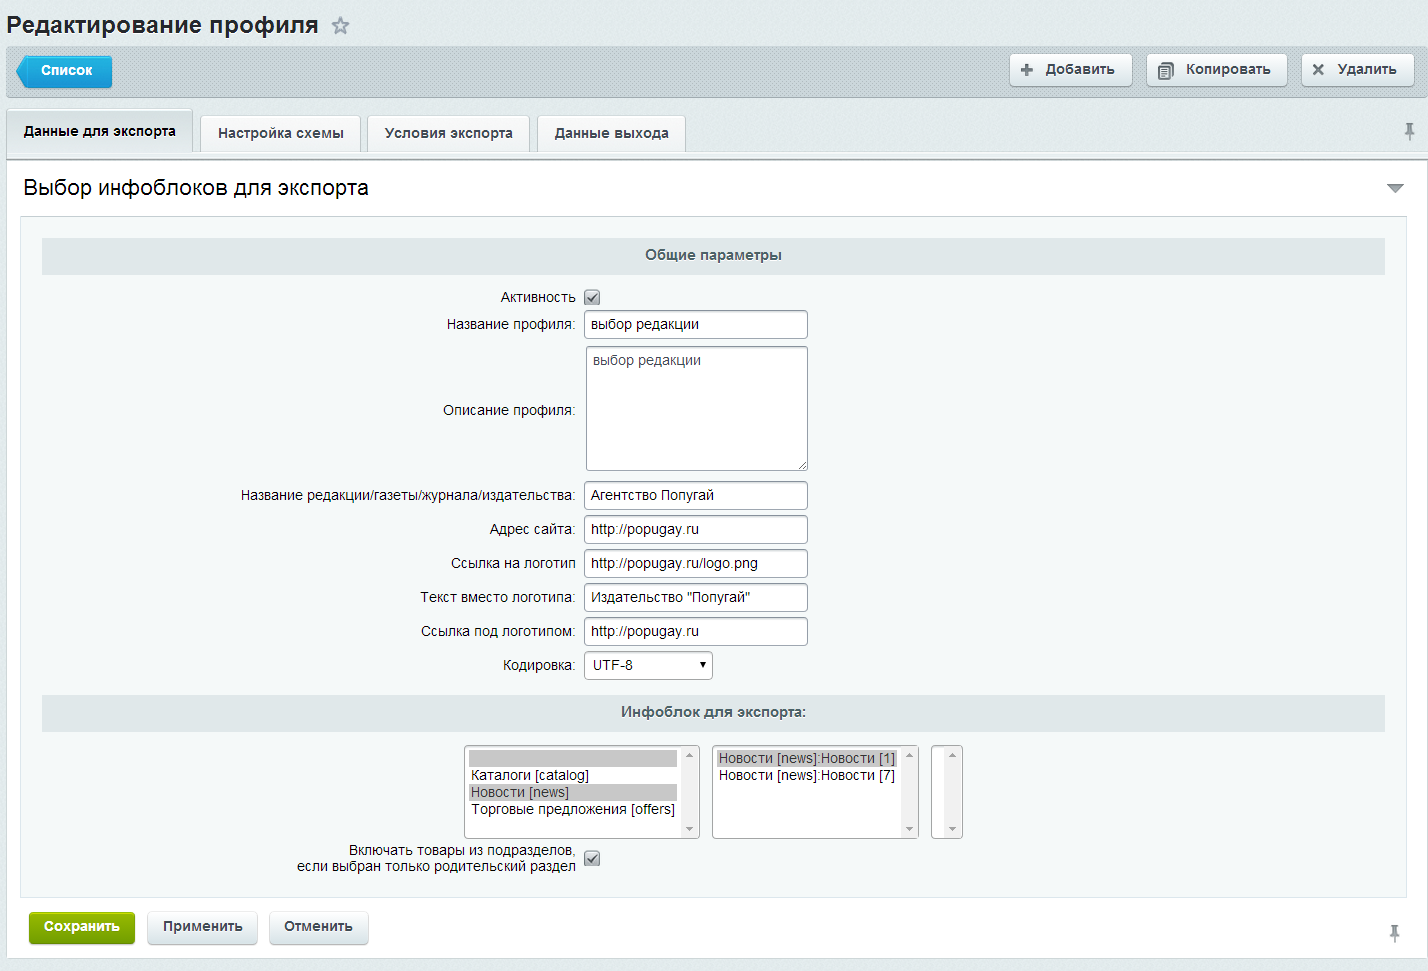Click the favorites star next to page title

click(341, 26)
